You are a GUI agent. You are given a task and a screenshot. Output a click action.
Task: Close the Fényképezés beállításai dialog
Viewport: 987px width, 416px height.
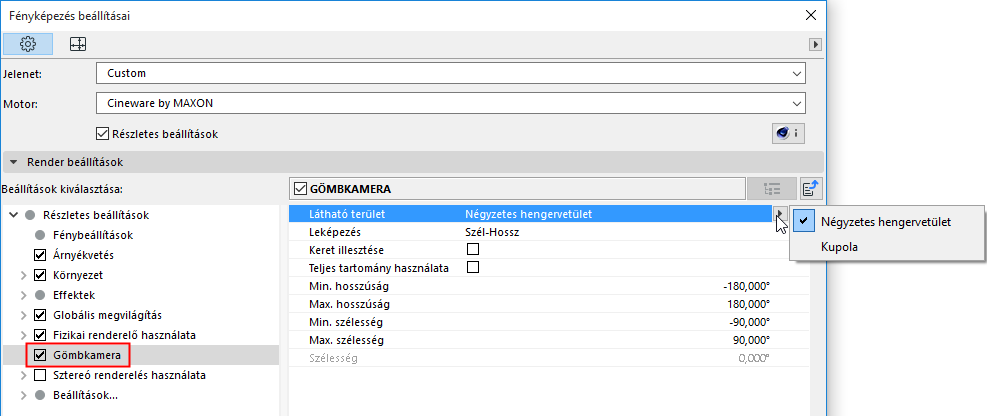tap(810, 16)
